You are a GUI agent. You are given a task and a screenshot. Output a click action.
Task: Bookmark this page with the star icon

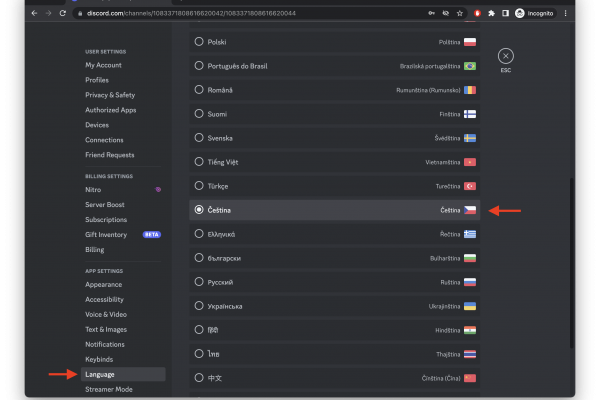click(460, 13)
